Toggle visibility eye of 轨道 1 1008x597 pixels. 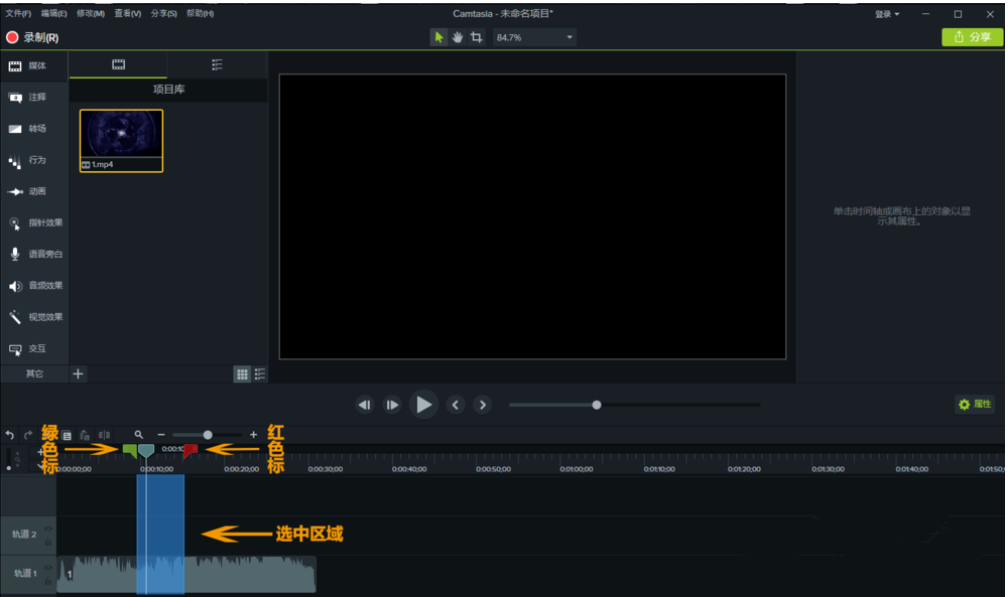48,567
